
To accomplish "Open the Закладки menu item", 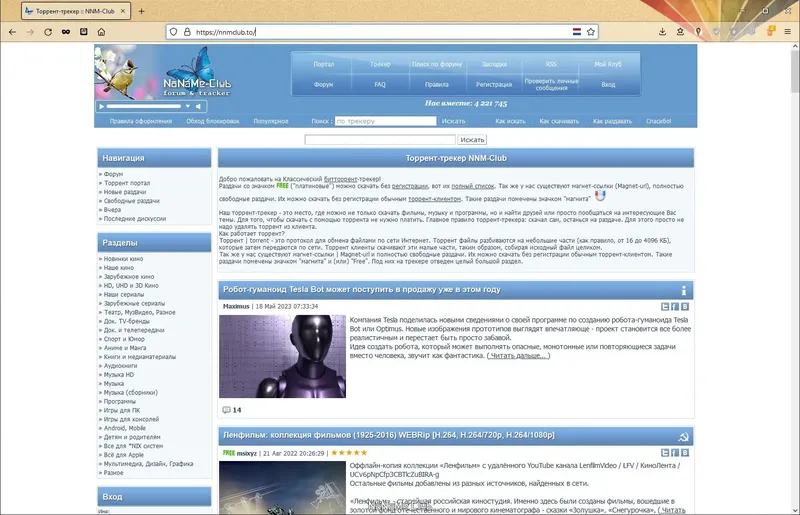I will coord(494,64).
